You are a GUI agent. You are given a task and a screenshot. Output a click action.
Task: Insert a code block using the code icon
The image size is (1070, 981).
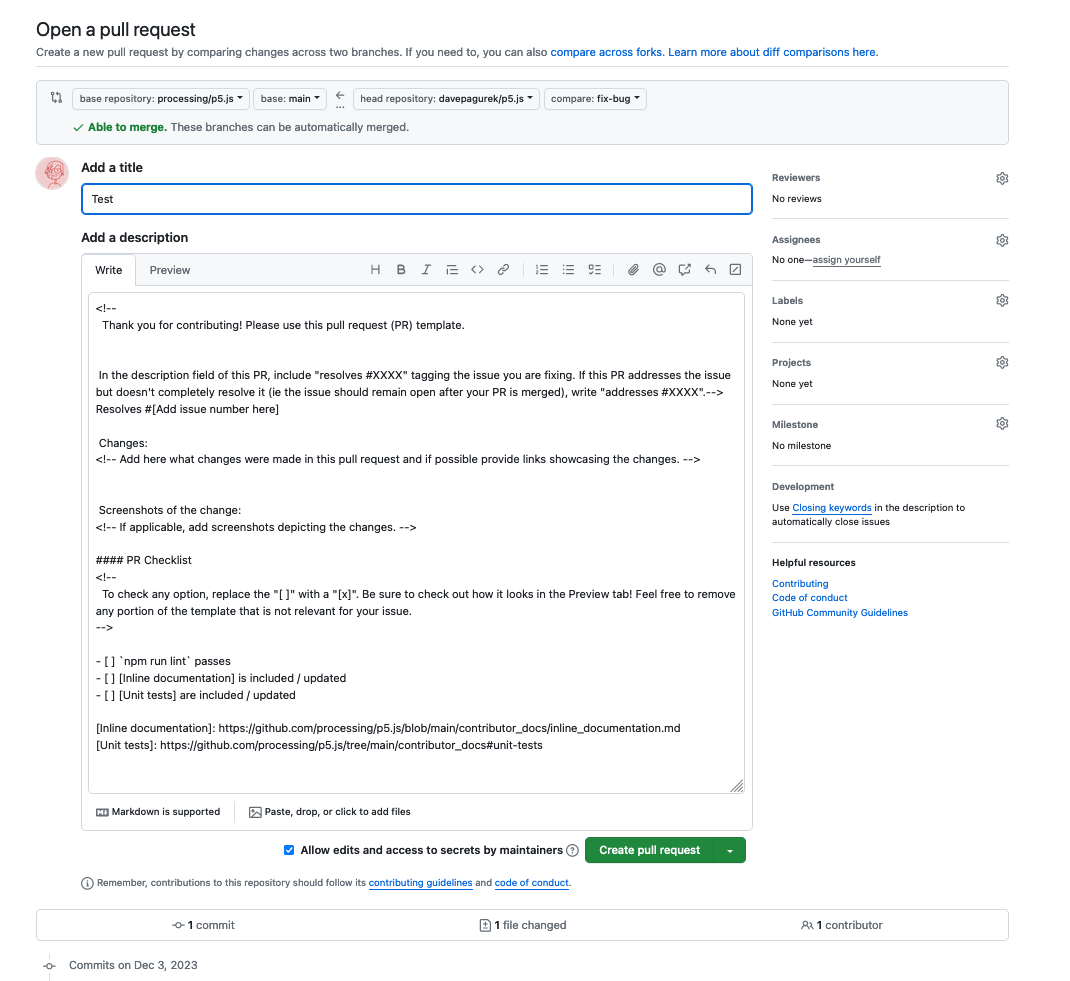point(477,269)
